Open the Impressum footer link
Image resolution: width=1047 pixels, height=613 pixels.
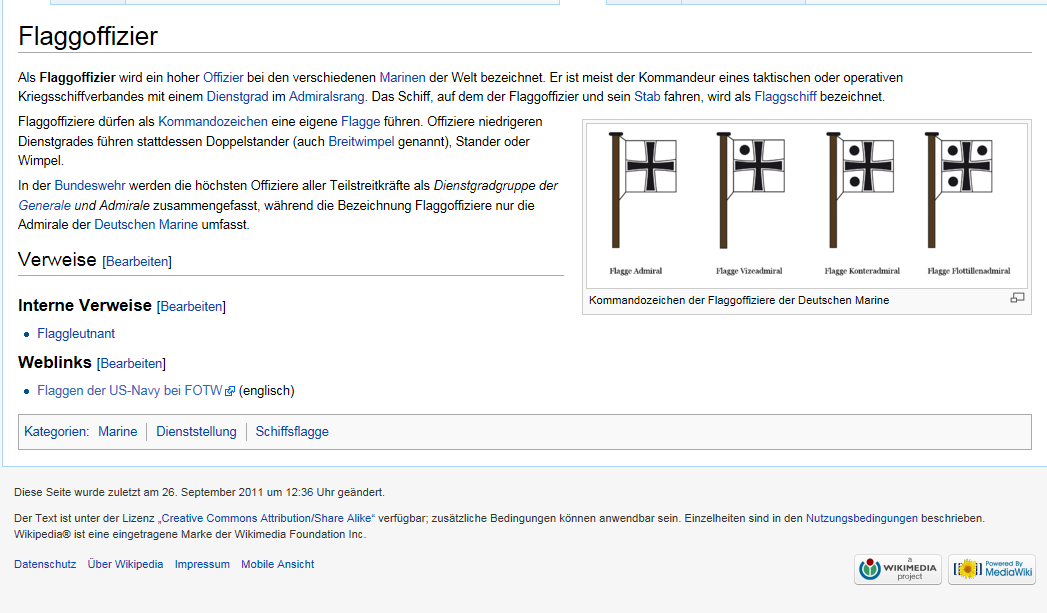click(202, 564)
